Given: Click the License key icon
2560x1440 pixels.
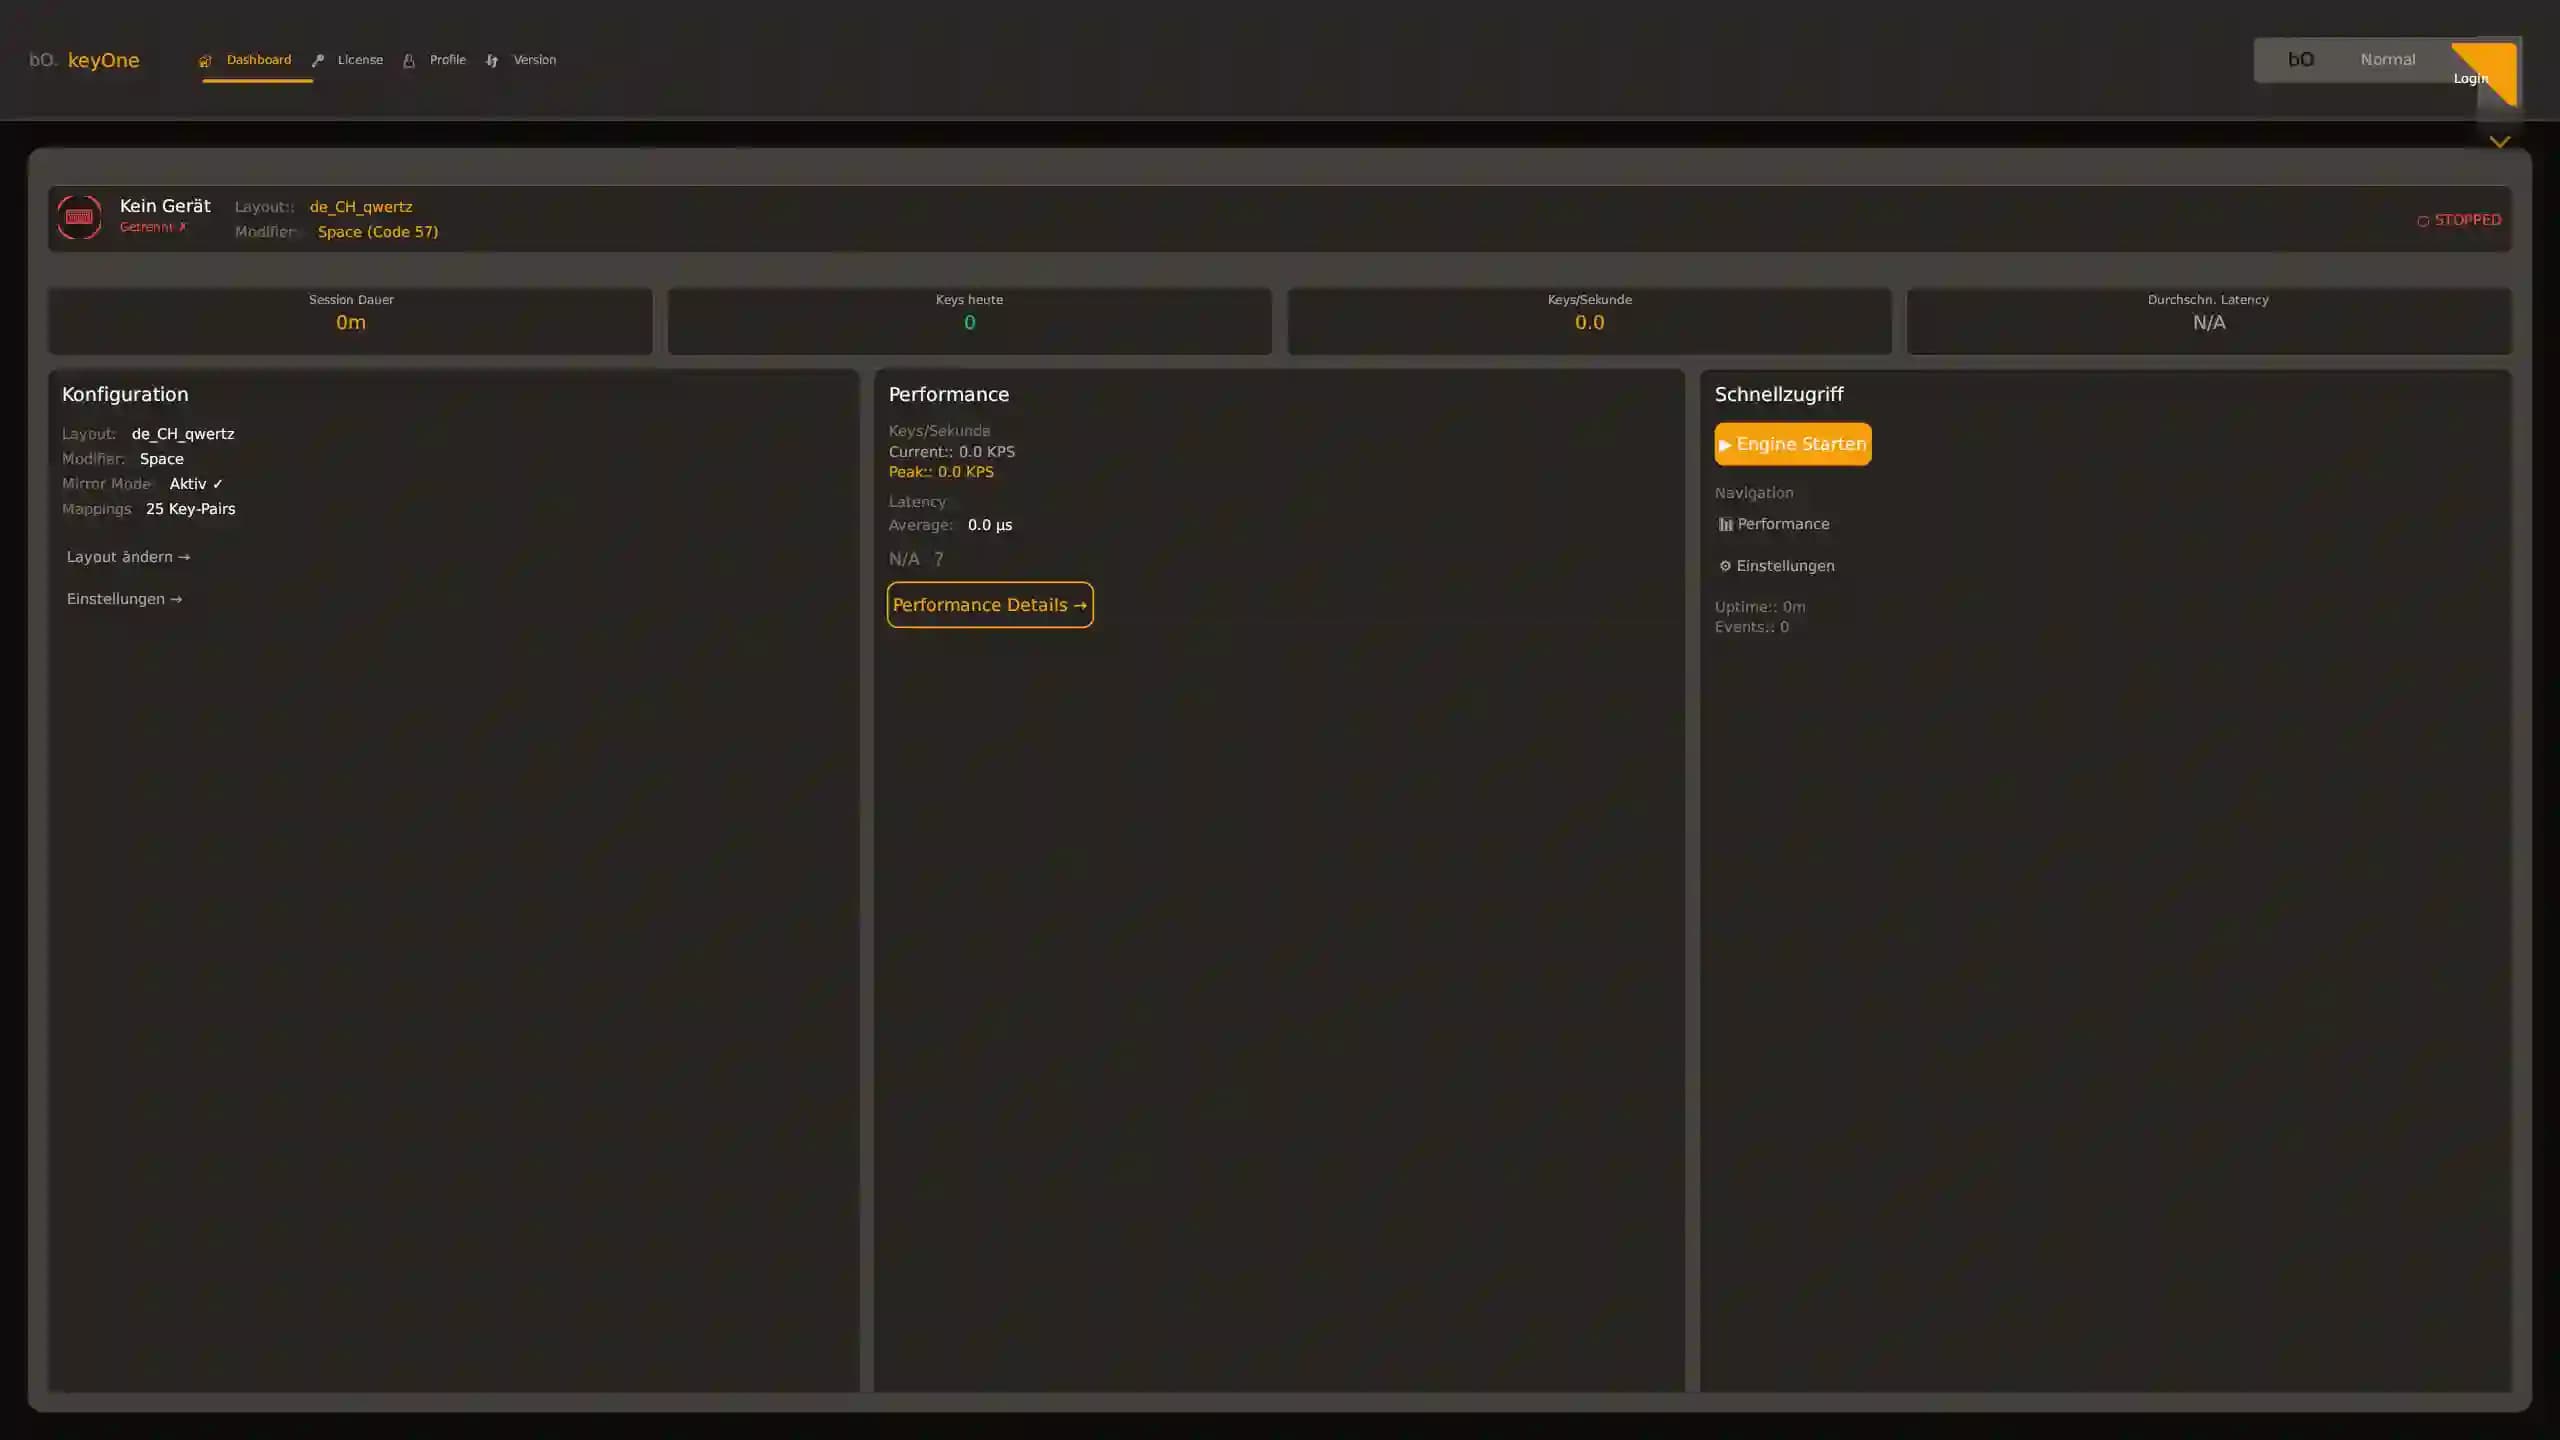Looking at the screenshot, I should click(317, 60).
